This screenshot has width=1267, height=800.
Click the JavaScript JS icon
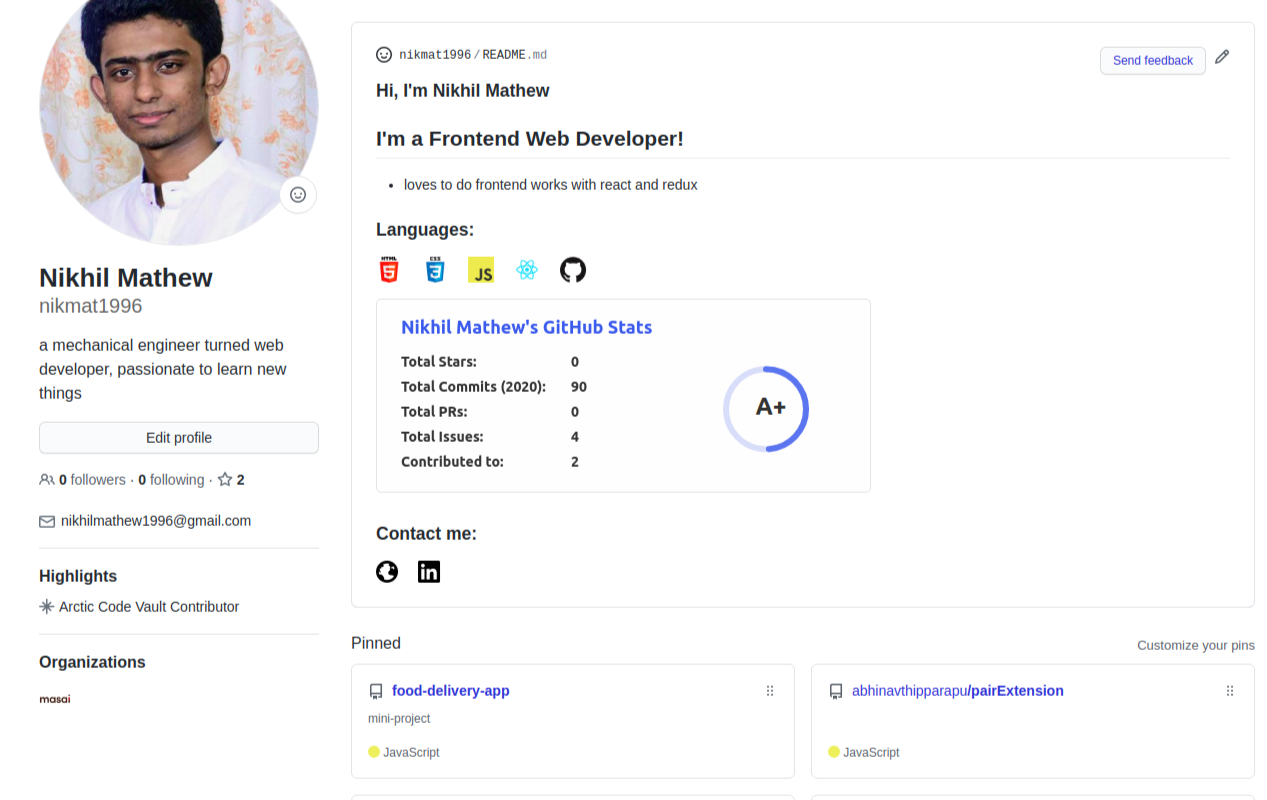(x=481, y=270)
